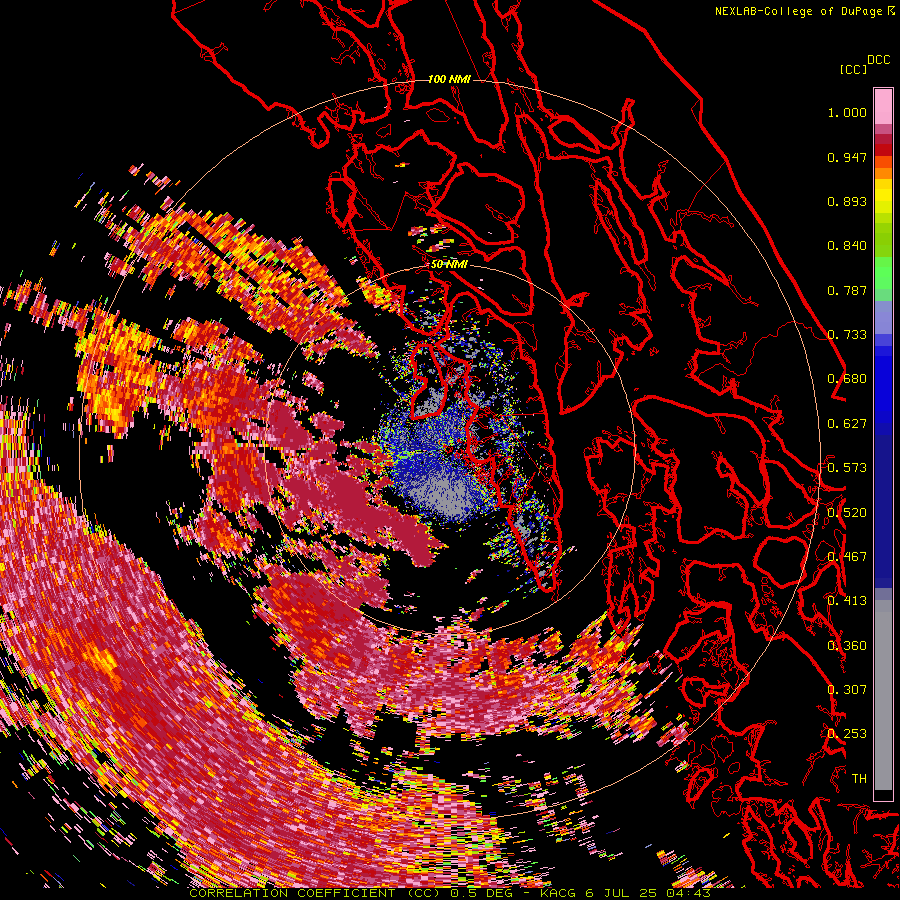Click the 0.733 legend value
Viewport: 900px width, 900px height.
847,335
